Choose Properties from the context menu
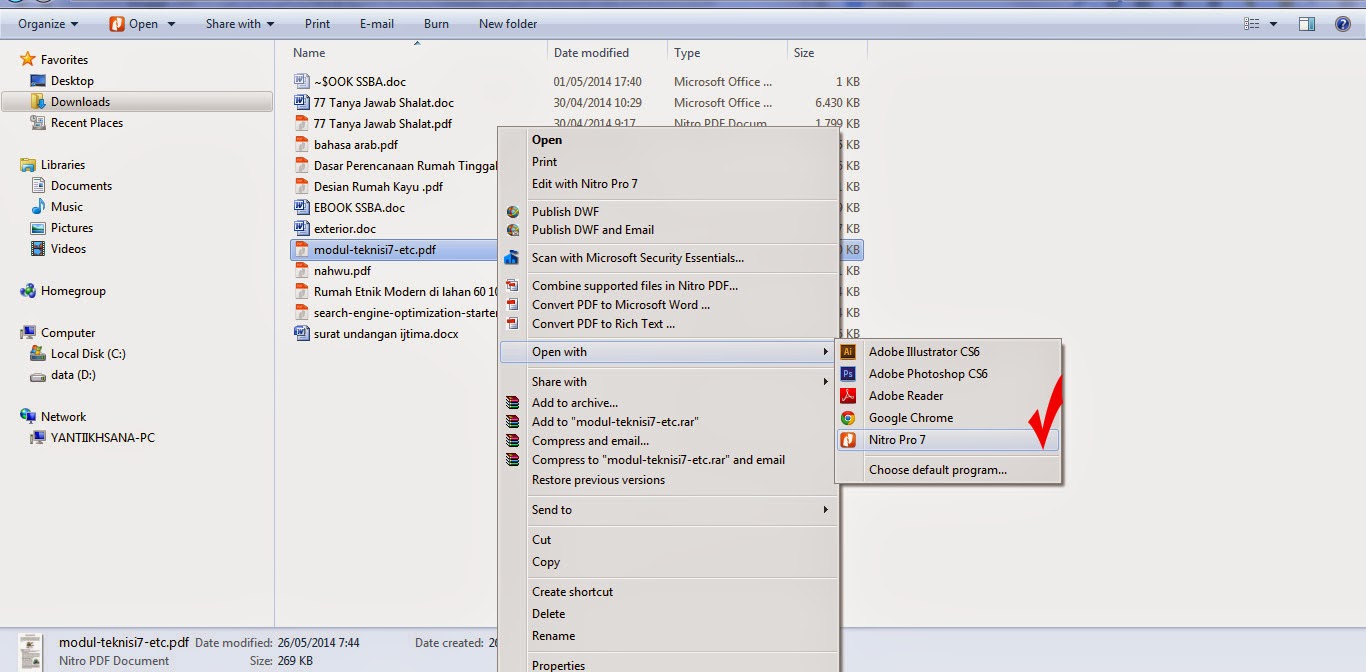This screenshot has width=1366, height=672. point(558,663)
